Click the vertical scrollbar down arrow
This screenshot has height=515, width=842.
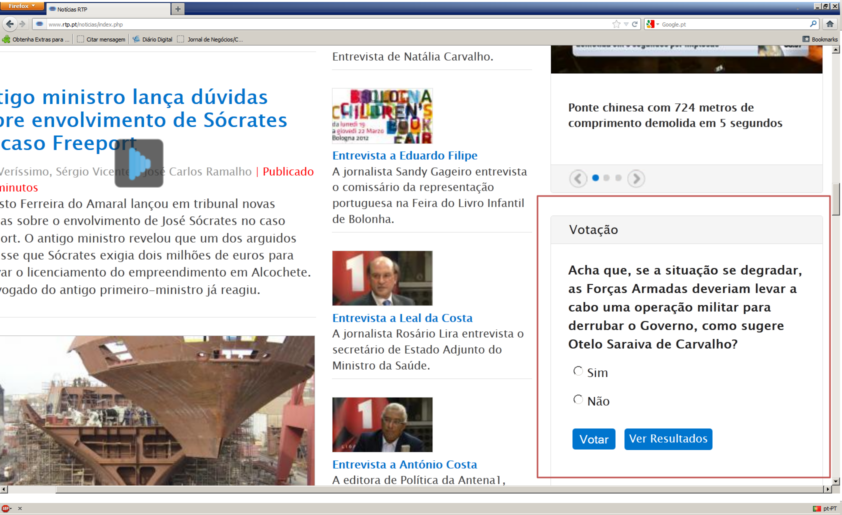coord(836,481)
